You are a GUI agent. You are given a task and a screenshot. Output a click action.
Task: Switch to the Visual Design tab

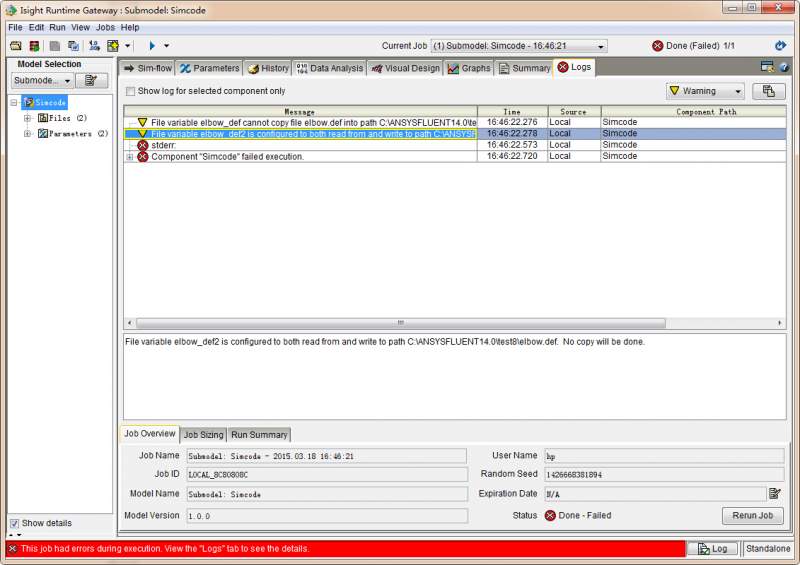point(405,68)
